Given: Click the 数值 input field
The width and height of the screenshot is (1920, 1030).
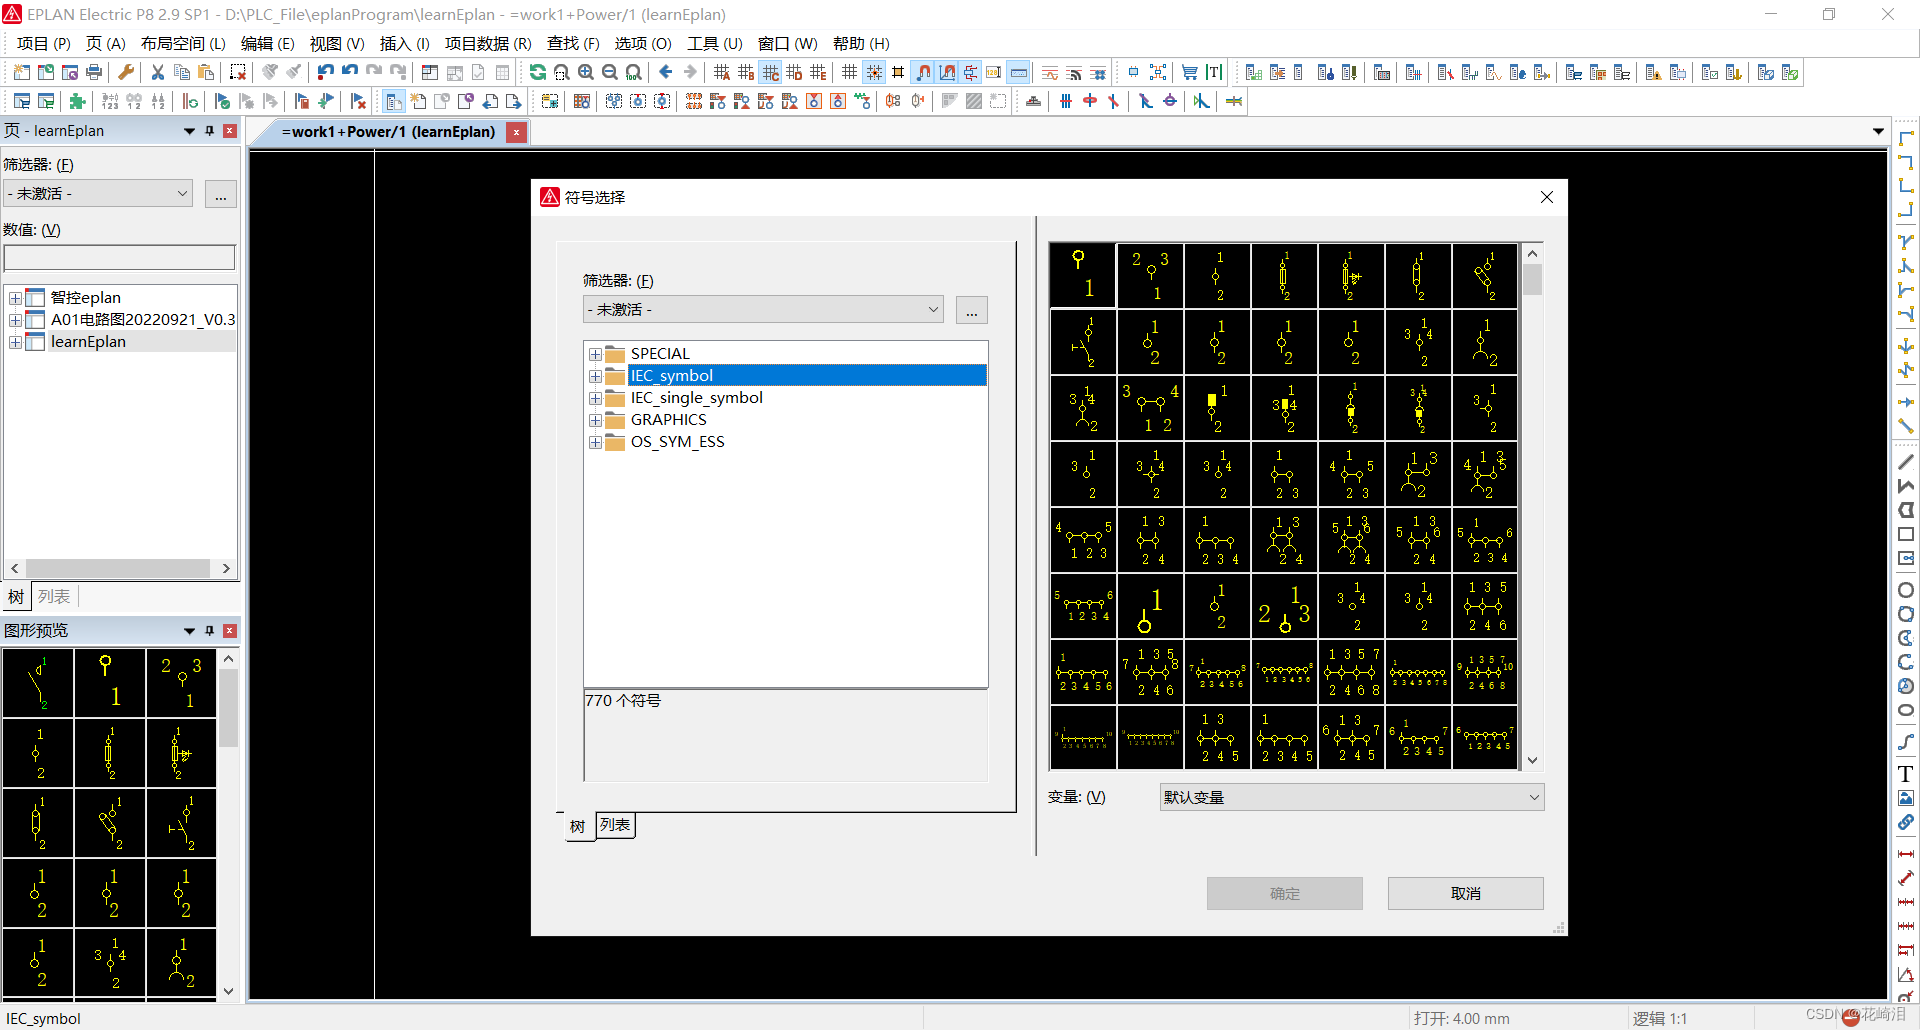Looking at the screenshot, I should (120, 258).
